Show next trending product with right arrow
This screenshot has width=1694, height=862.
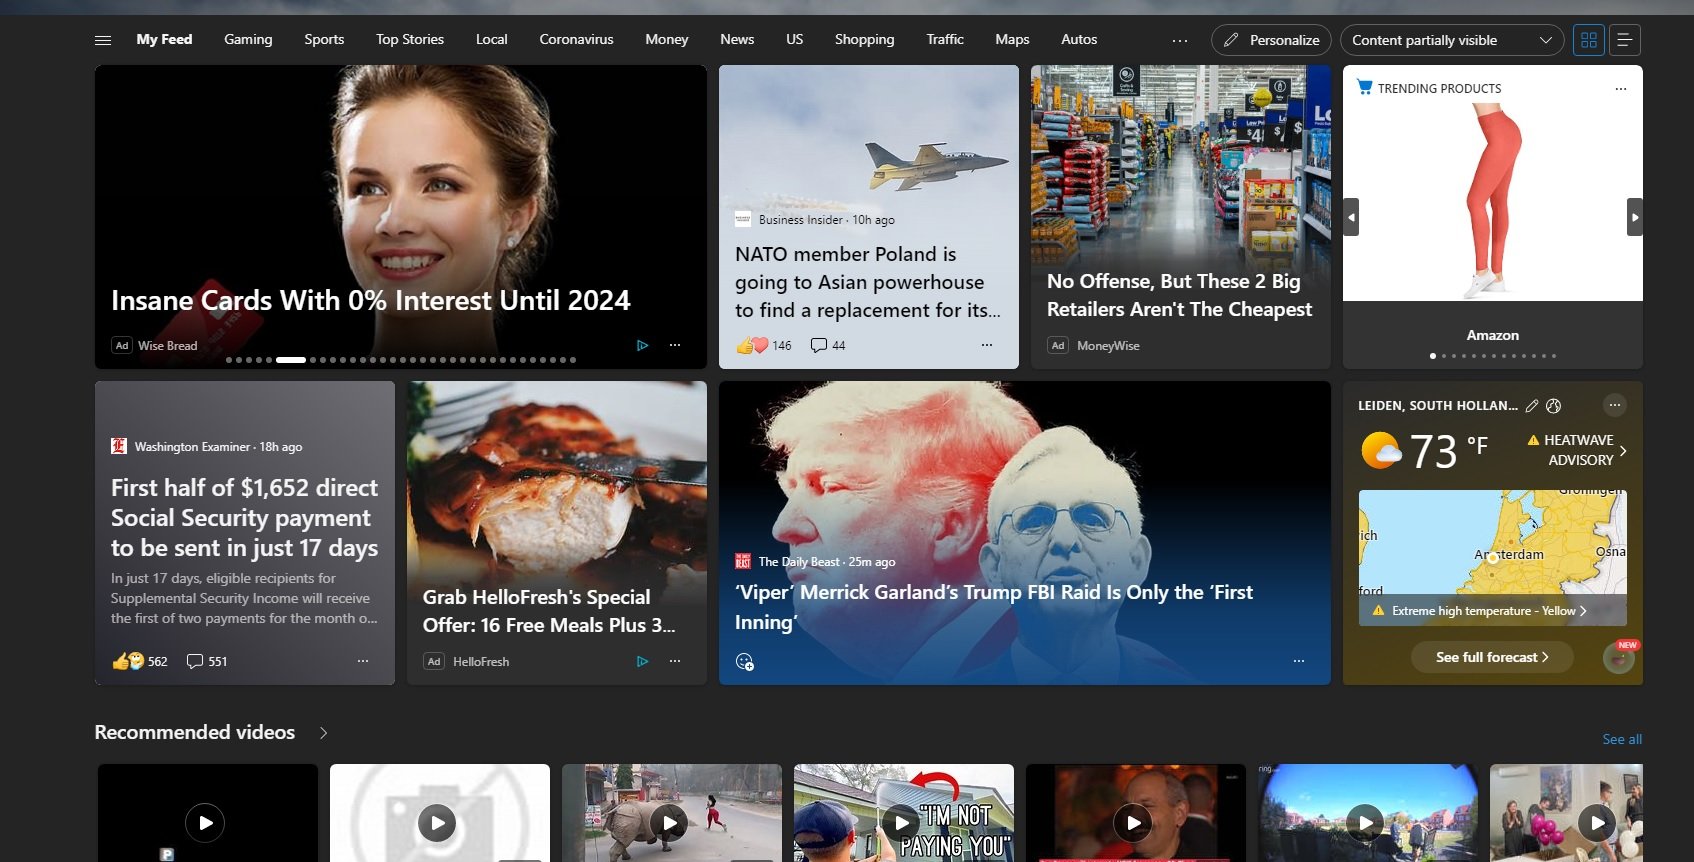(1634, 217)
